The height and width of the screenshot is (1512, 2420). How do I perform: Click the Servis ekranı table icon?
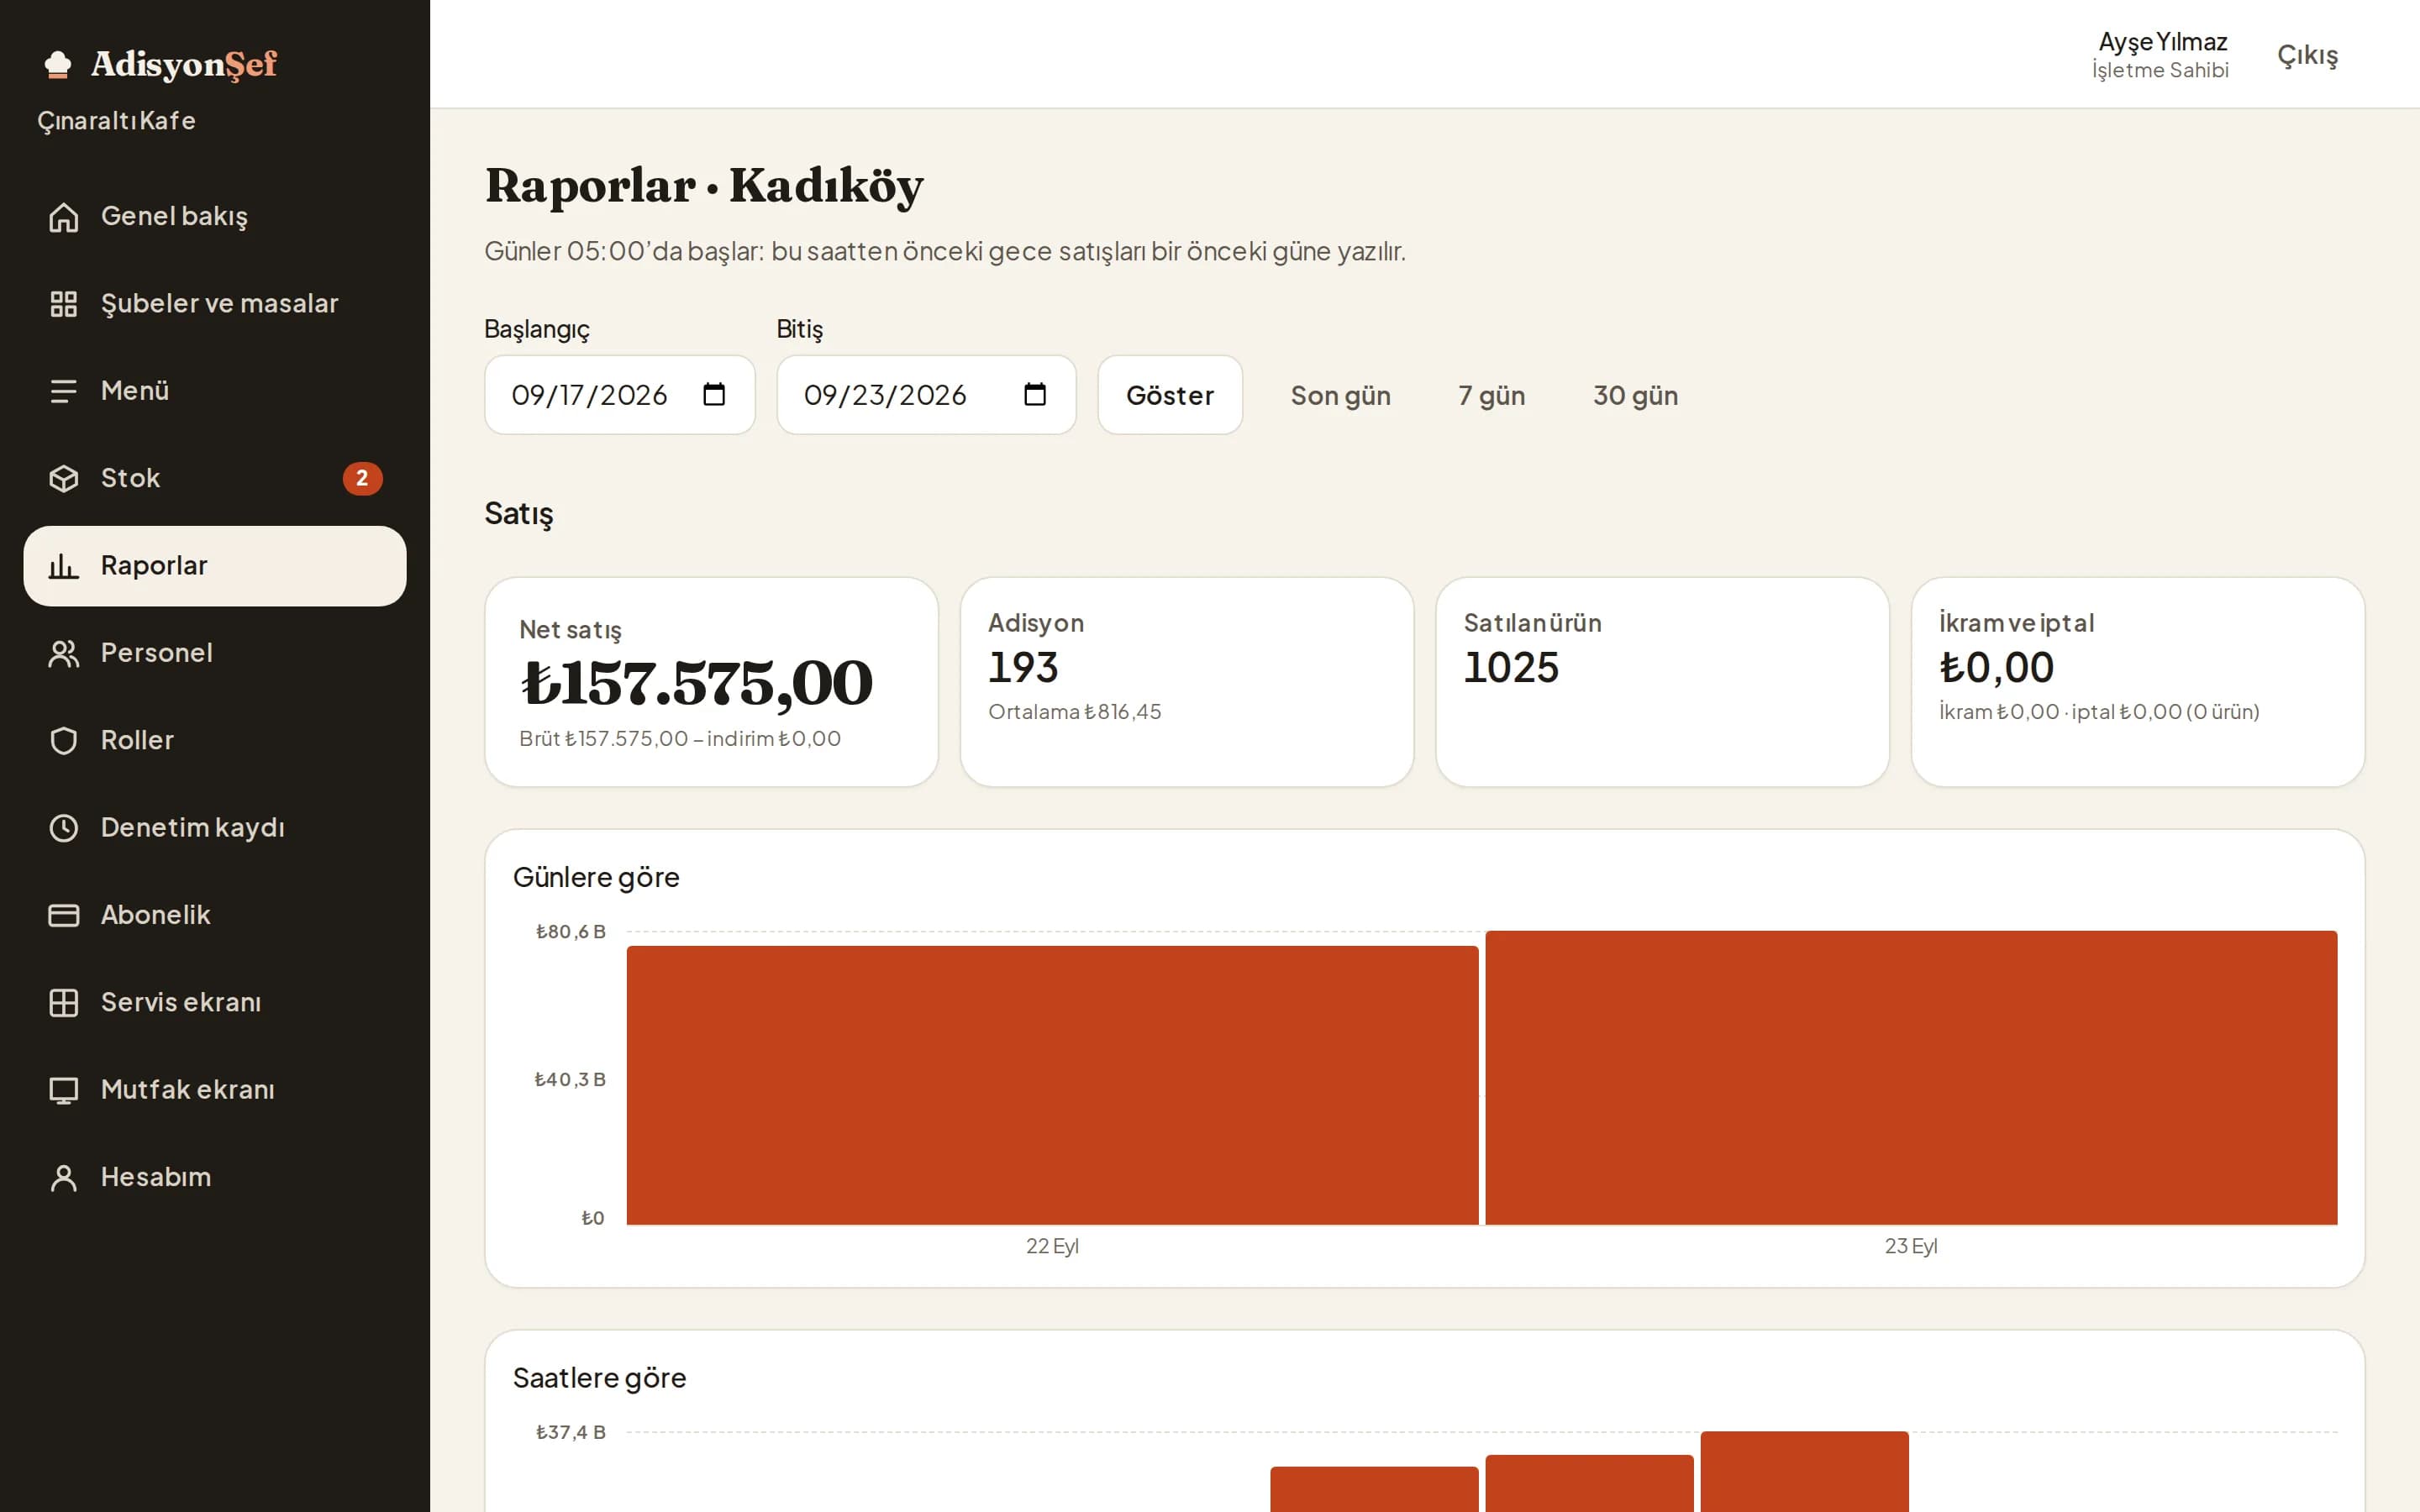point(64,1003)
